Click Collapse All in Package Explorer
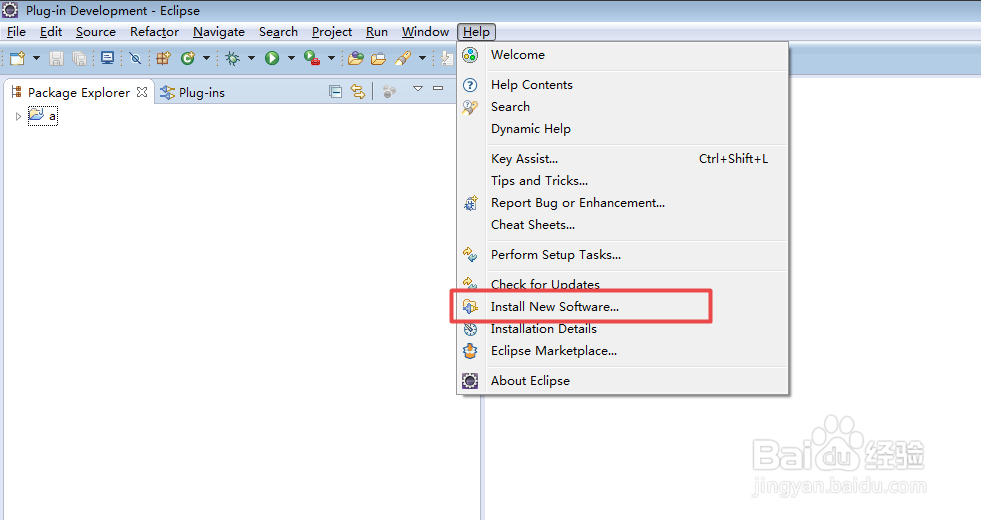 tap(335, 92)
